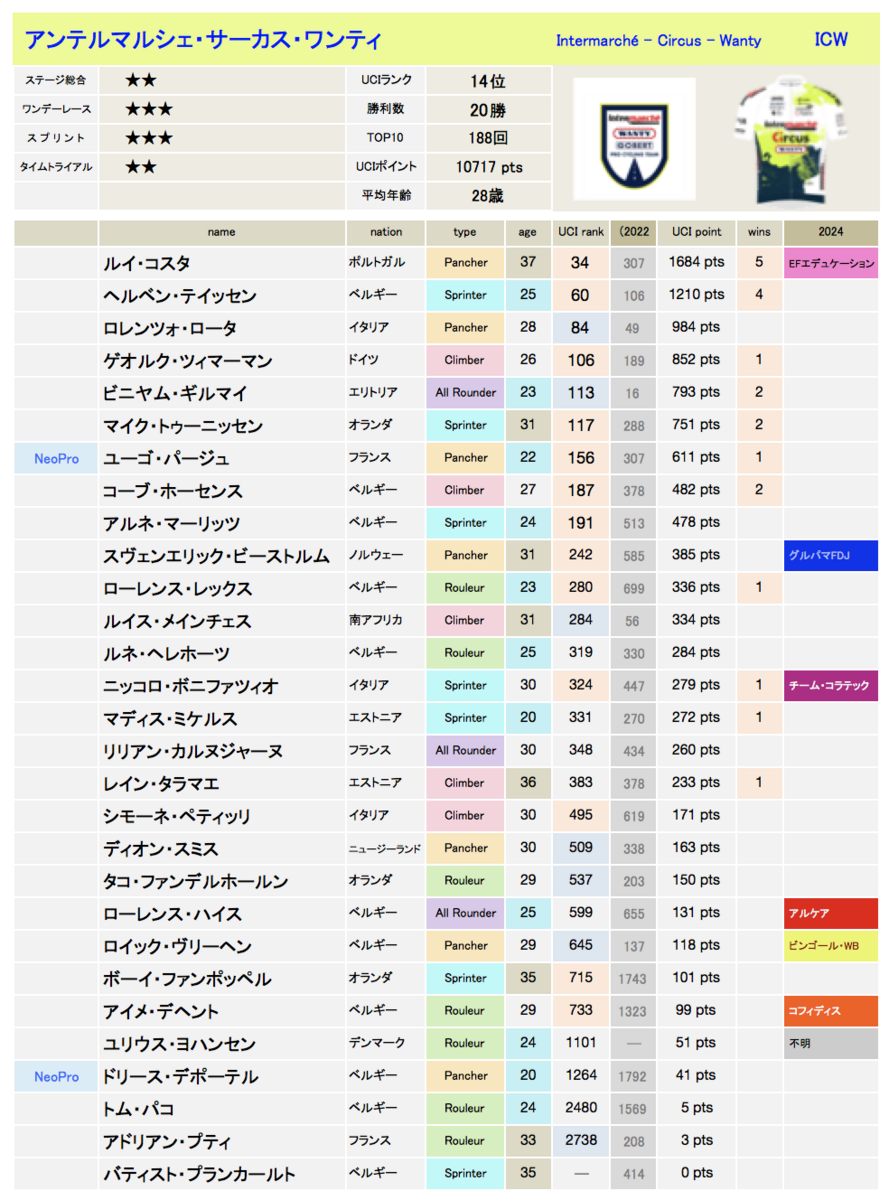
Task: Click the 'name' column header
Action: (x=222, y=232)
